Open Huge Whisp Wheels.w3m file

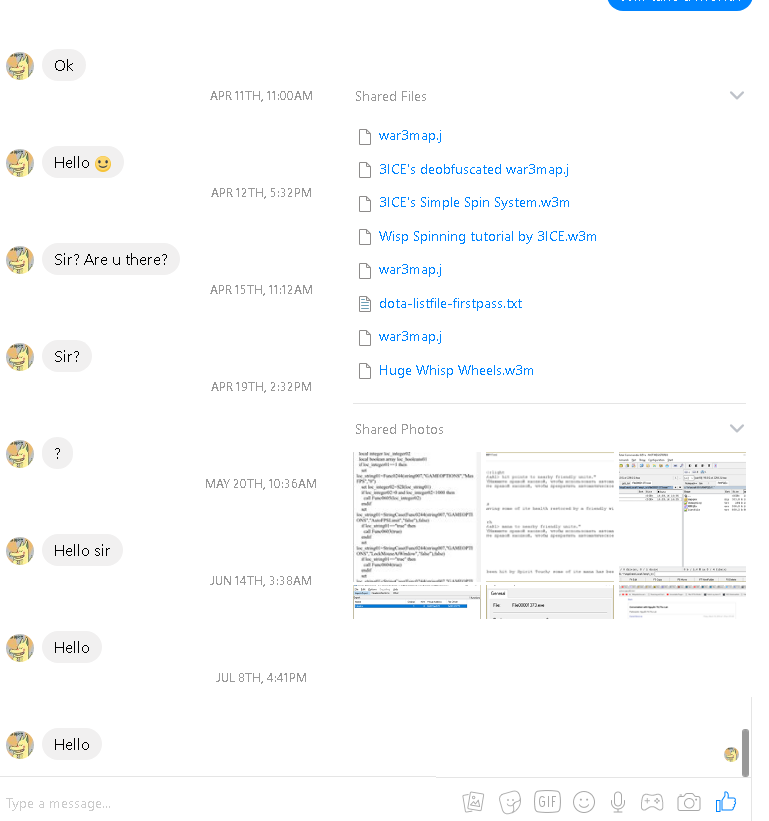pyautogui.click(x=456, y=371)
